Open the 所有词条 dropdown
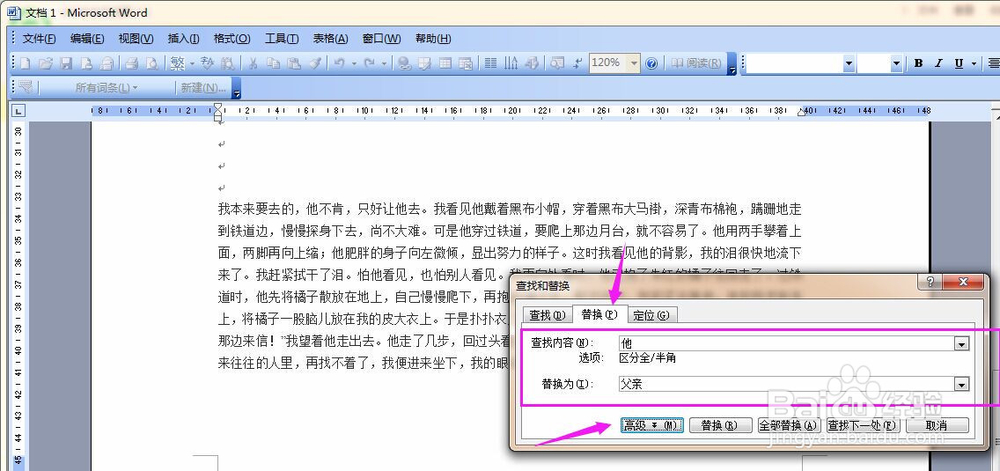The image size is (1000, 471). [106, 88]
